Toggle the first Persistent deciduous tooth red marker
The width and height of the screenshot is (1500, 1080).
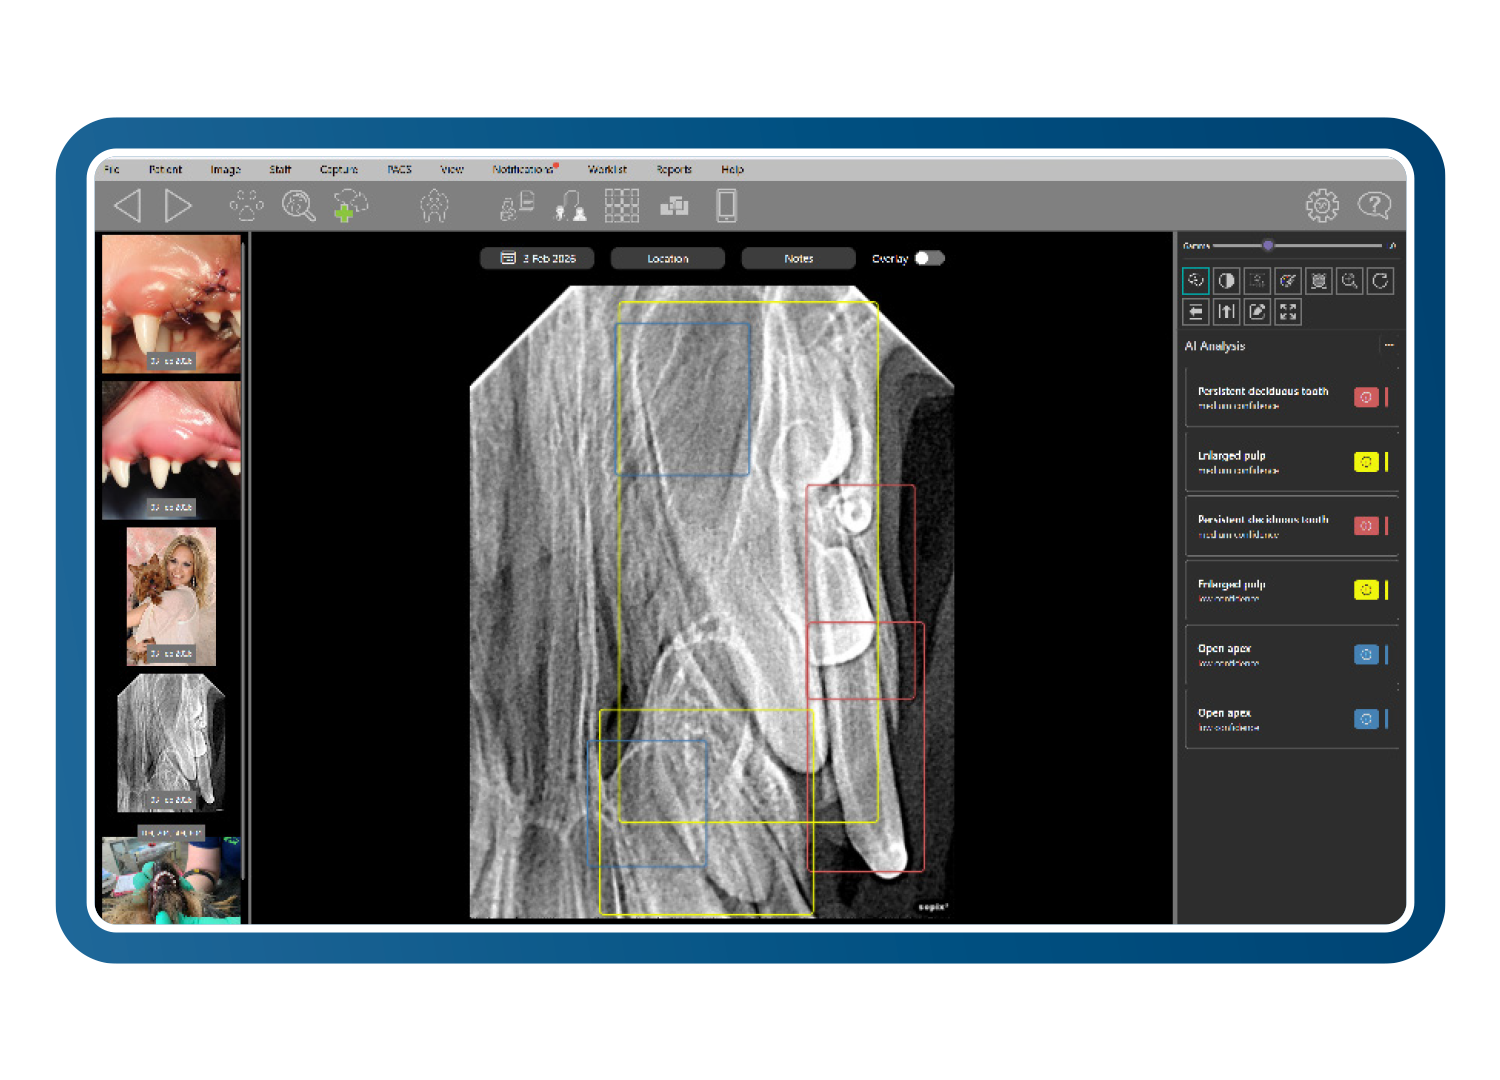coord(1365,397)
